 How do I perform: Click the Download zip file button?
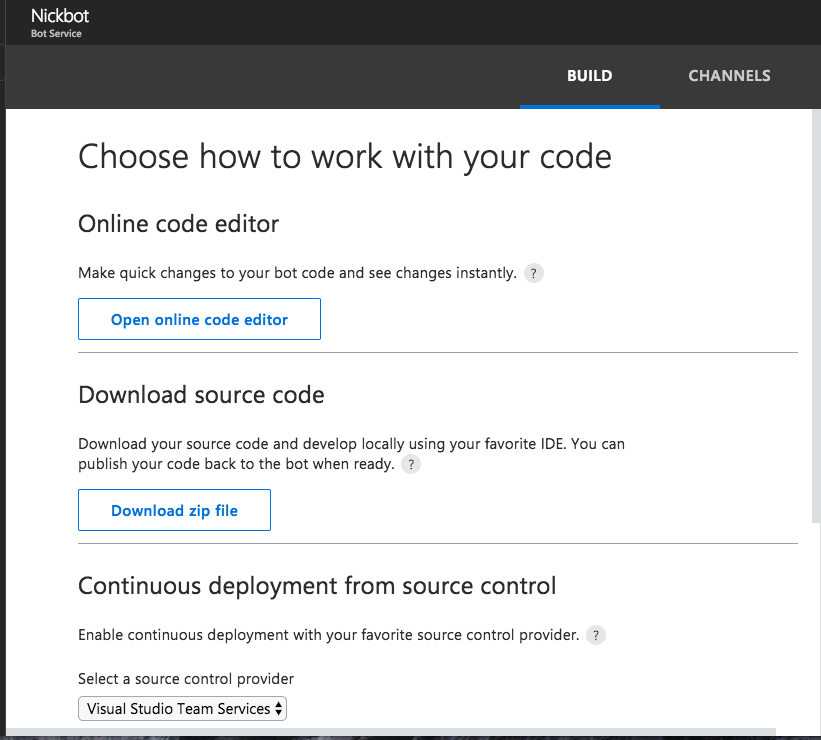click(174, 510)
